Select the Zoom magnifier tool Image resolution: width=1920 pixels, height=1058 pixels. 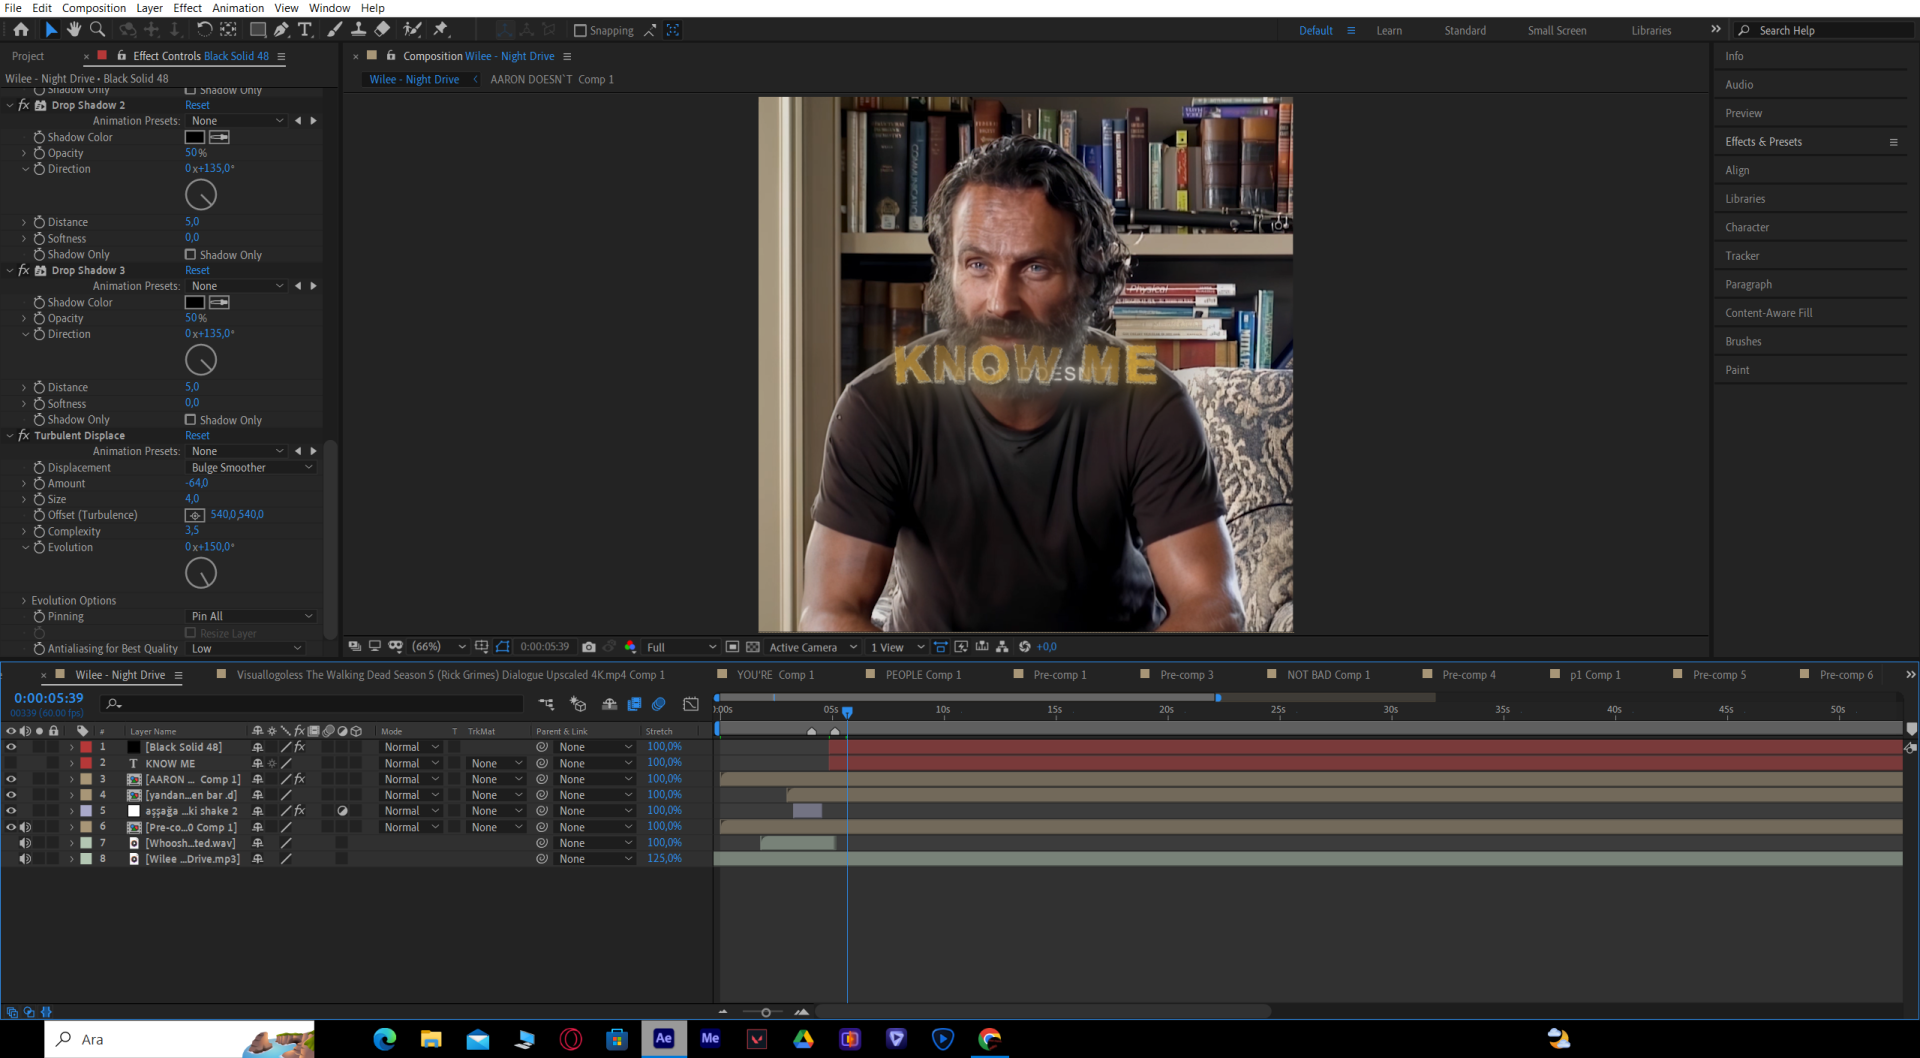[97, 30]
